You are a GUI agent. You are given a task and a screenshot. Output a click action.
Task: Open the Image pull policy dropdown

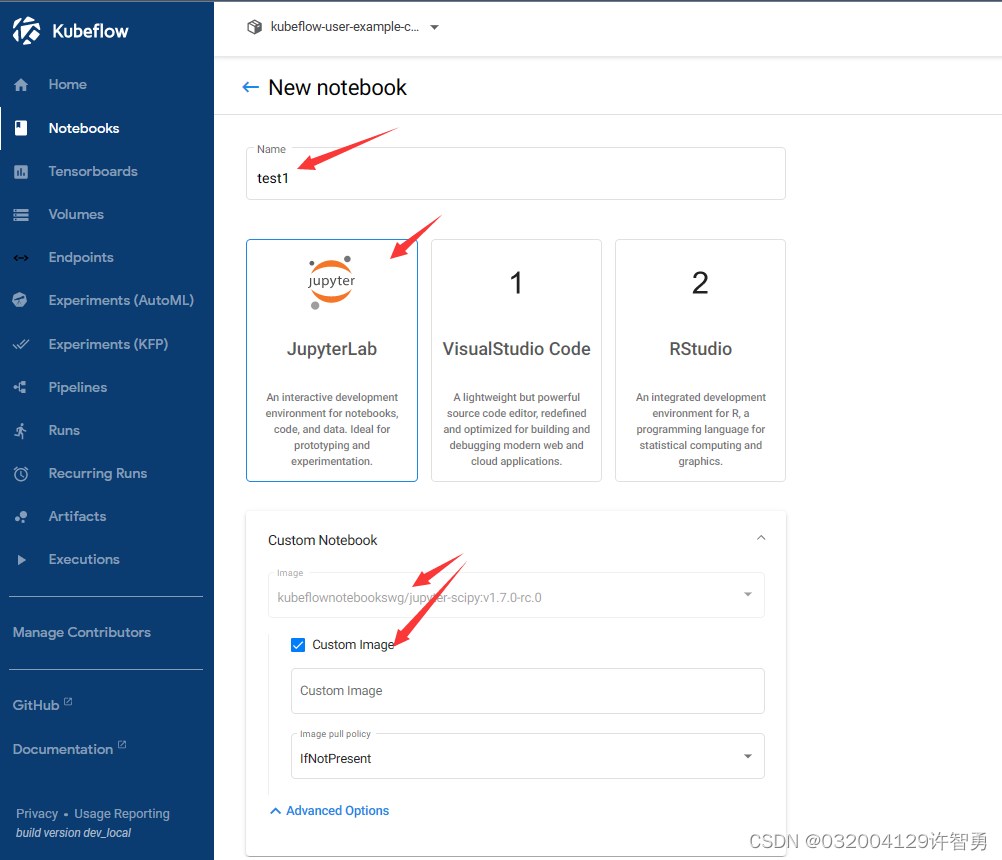click(528, 756)
